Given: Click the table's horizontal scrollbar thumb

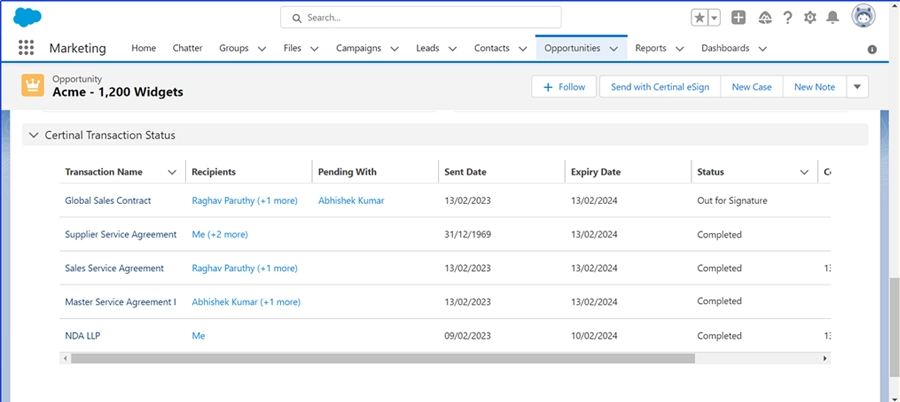Looking at the screenshot, I should tap(383, 358).
